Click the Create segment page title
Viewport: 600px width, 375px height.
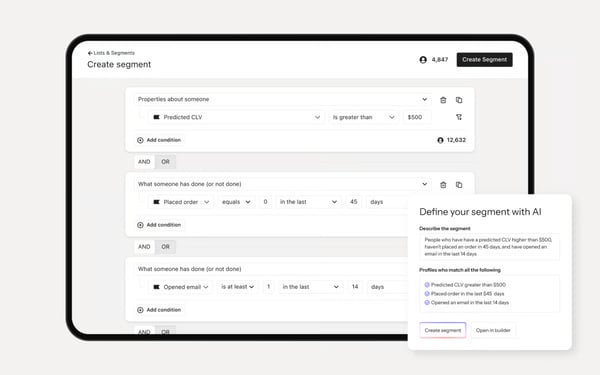pyautogui.click(x=119, y=64)
